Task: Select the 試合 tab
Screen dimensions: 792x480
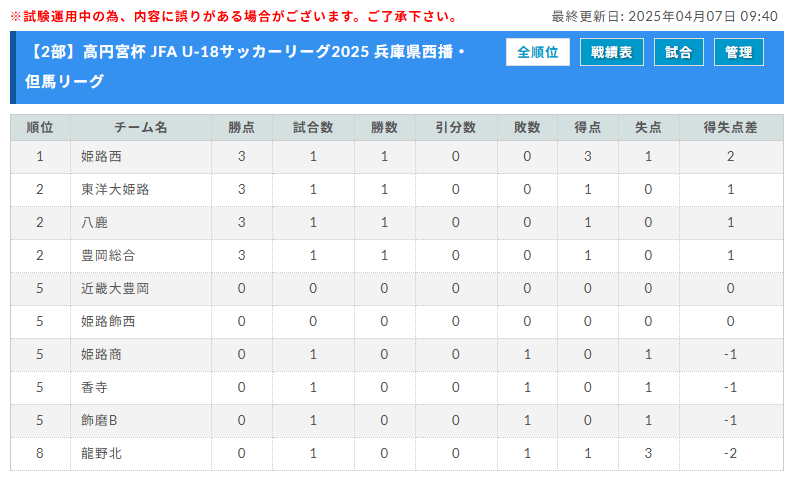Action: click(678, 52)
